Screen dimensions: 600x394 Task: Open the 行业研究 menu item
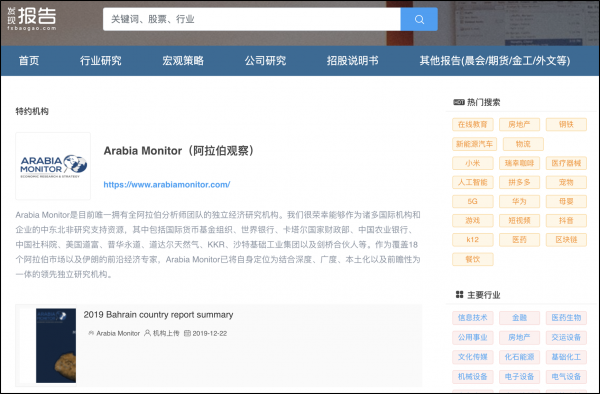pos(101,60)
